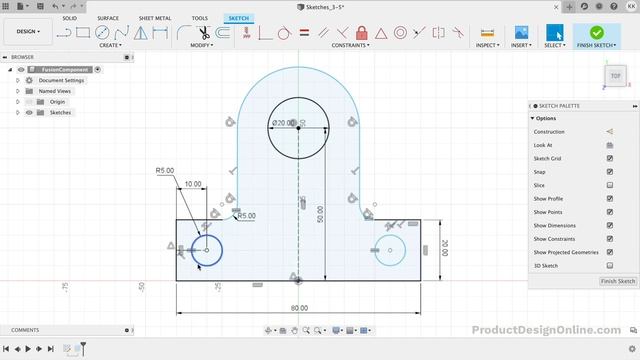This screenshot has width=640, height=360.
Task: Apply the Horizontal/Vertical constraint
Action: point(247,33)
